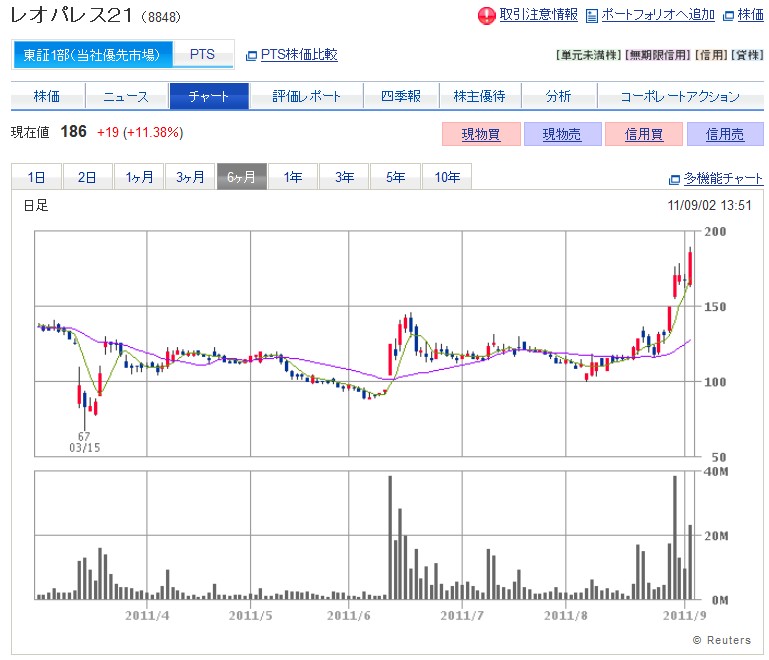This screenshot has width=769, height=660.
Task: Click the popup window icon beside PTS株価比較
Action: [251, 55]
